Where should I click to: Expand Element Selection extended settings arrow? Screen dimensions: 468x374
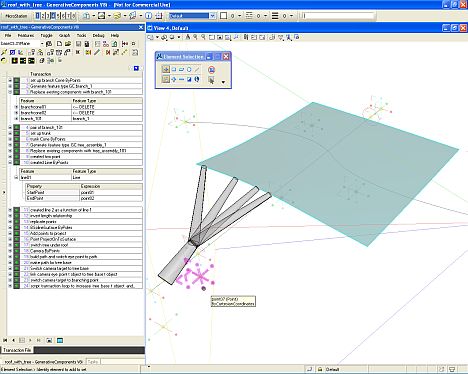[223, 82]
